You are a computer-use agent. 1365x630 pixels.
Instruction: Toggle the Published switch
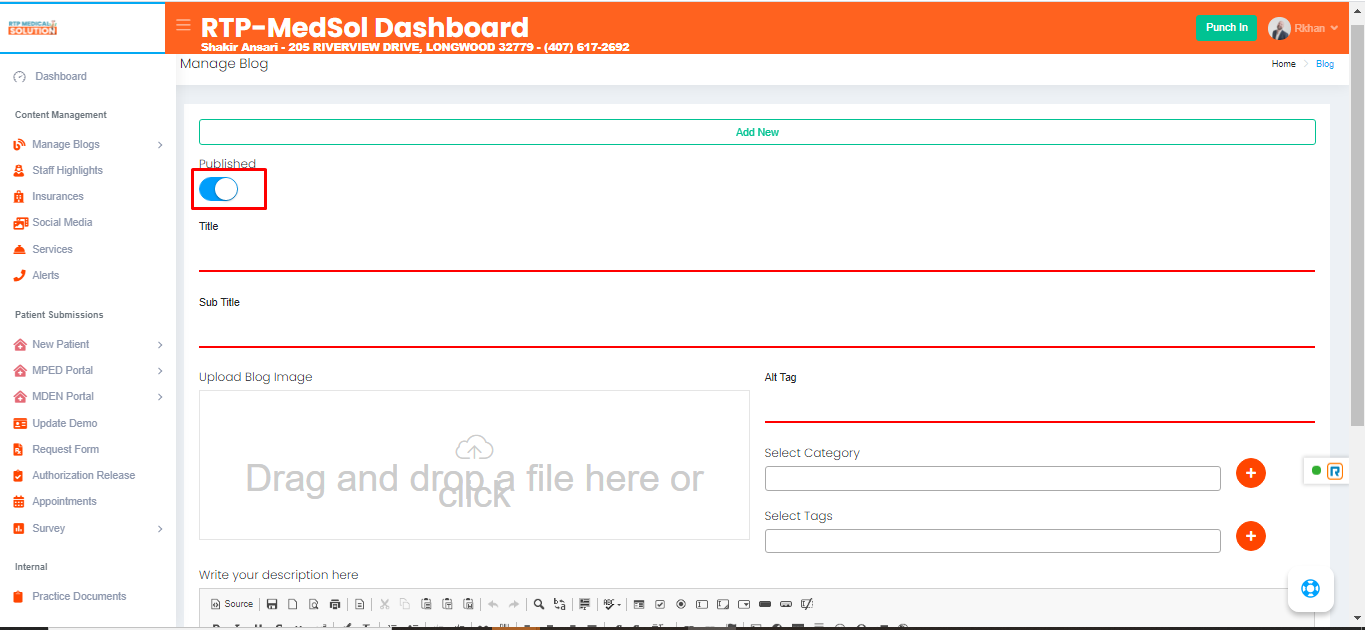point(219,189)
